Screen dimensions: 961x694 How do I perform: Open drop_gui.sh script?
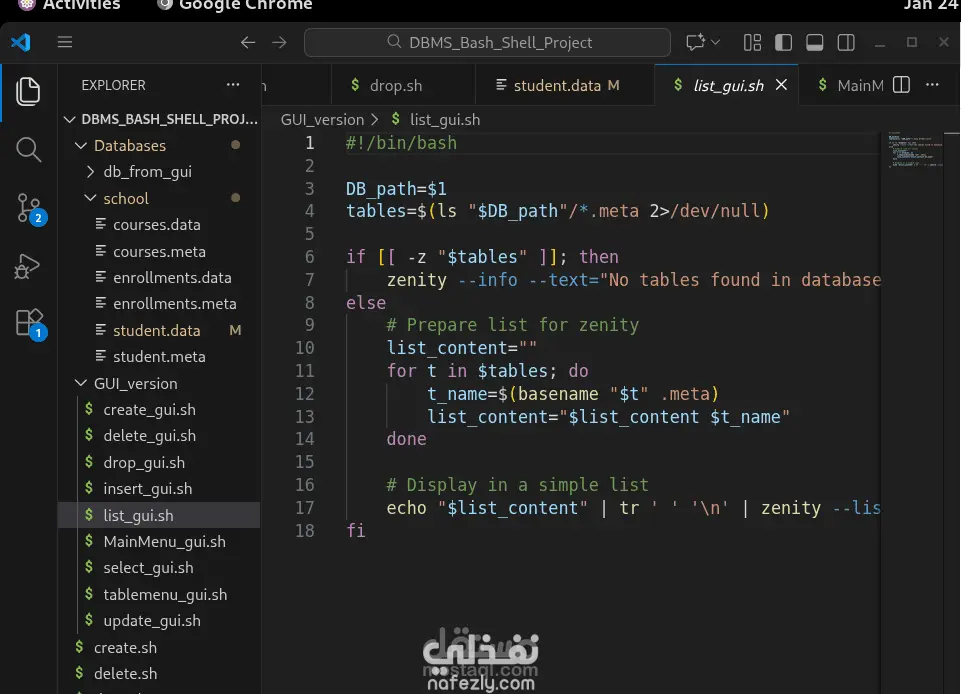[161, 462]
